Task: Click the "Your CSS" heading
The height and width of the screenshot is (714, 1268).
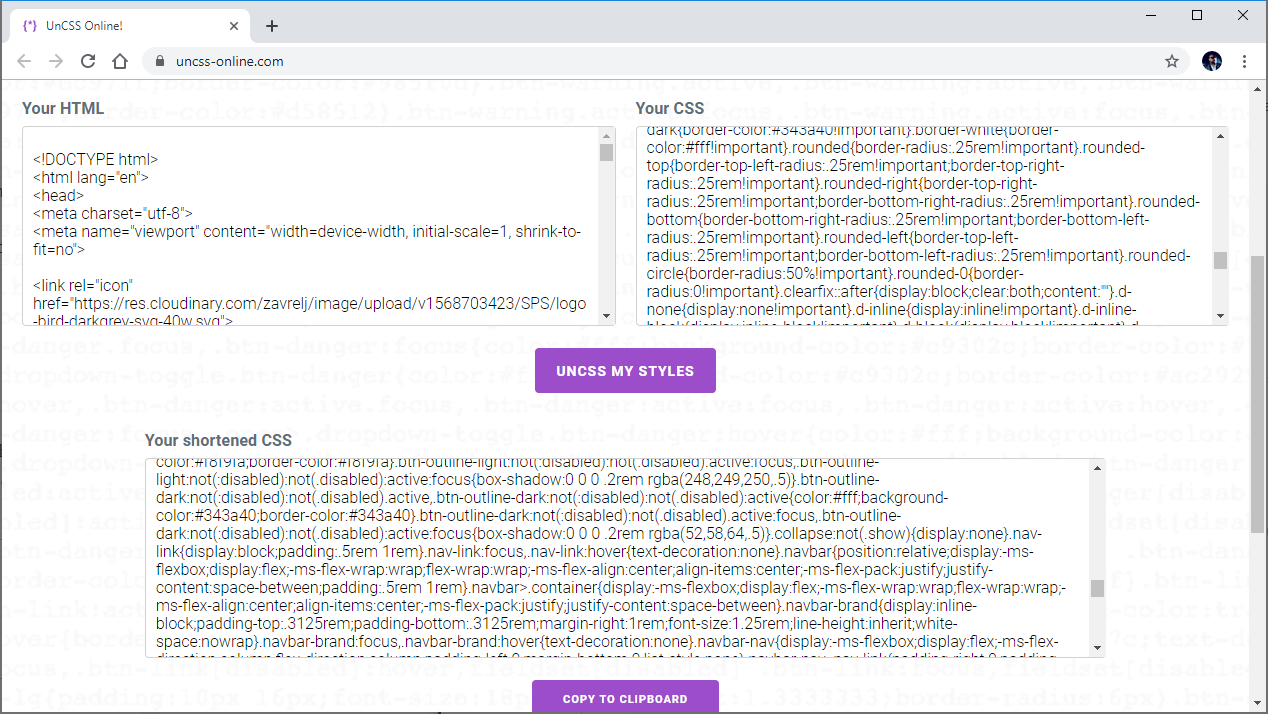Action: click(670, 108)
